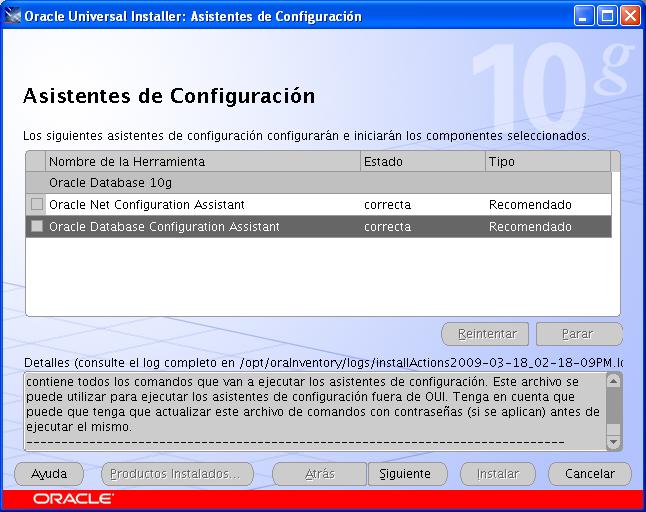Viewport: 646px width, 512px height.
Task: Click the Reintentar button
Action: pyautogui.click(x=485, y=334)
